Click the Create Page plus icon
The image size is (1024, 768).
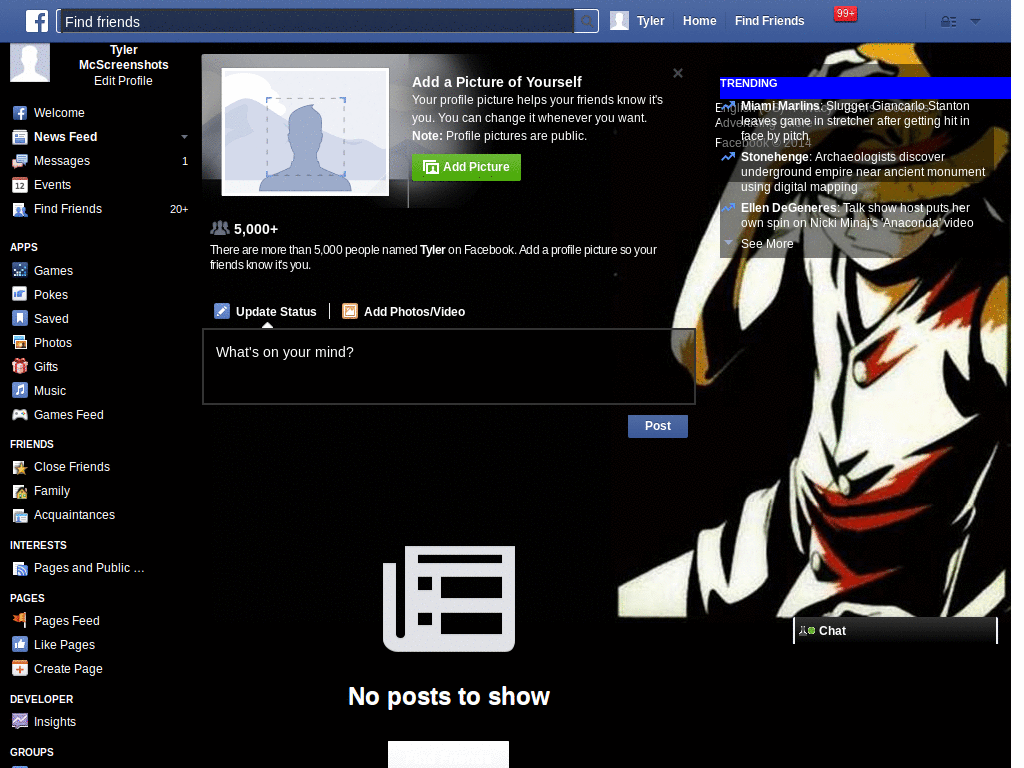click(20, 669)
